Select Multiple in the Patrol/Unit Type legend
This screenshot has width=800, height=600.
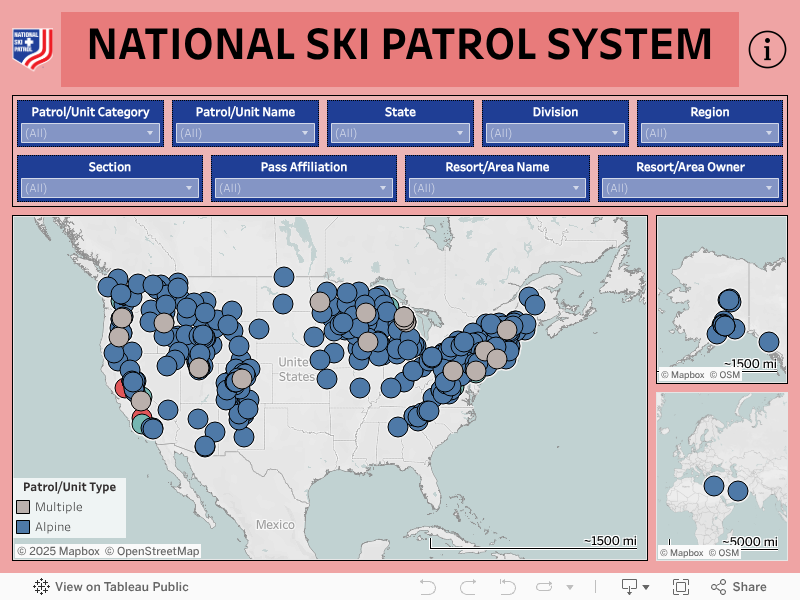pyautogui.click(x=58, y=507)
